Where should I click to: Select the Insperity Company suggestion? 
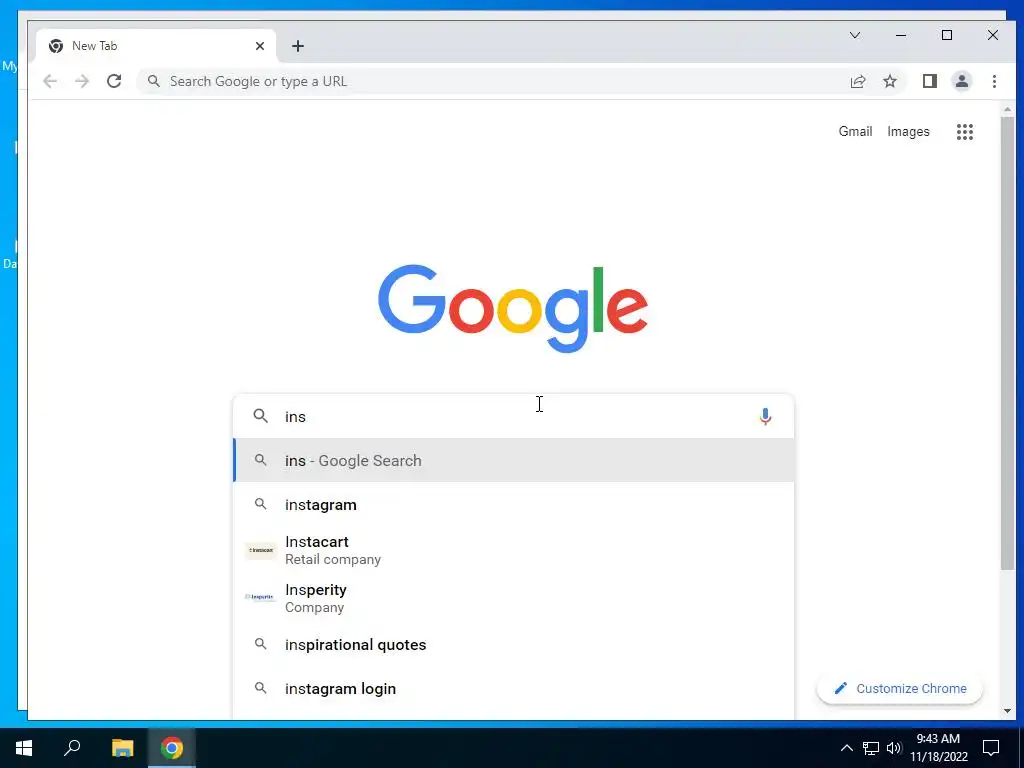(514, 598)
